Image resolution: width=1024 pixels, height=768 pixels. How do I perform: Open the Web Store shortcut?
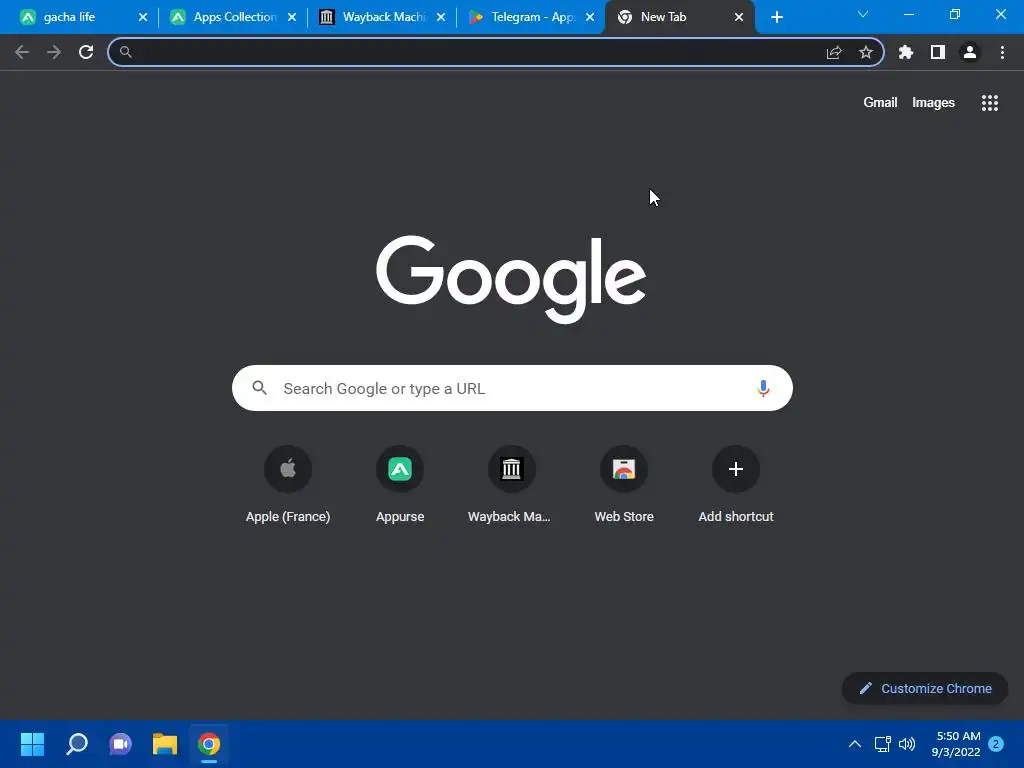click(624, 485)
